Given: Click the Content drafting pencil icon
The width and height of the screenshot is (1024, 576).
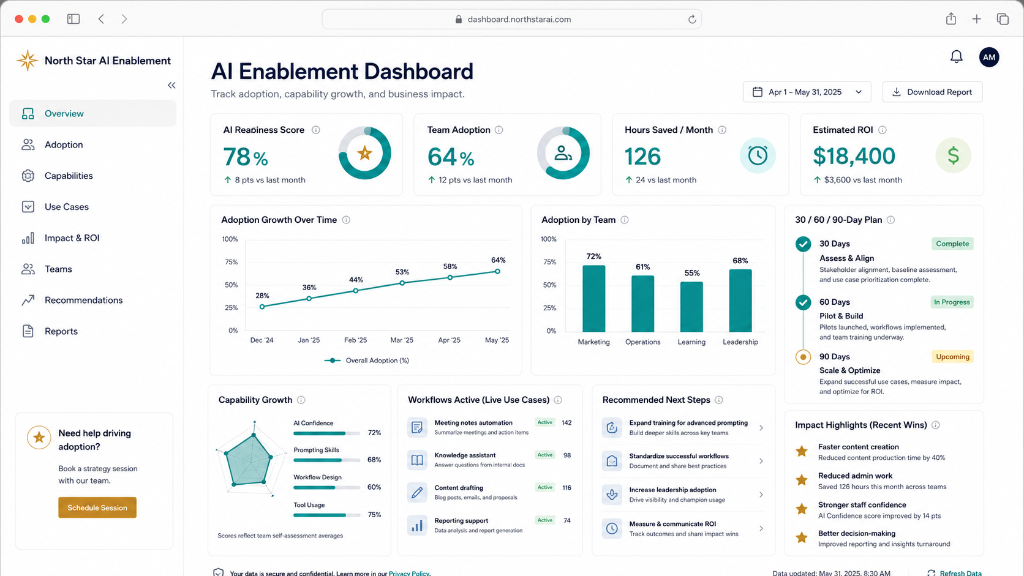Looking at the screenshot, I should pyautogui.click(x=417, y=492).
